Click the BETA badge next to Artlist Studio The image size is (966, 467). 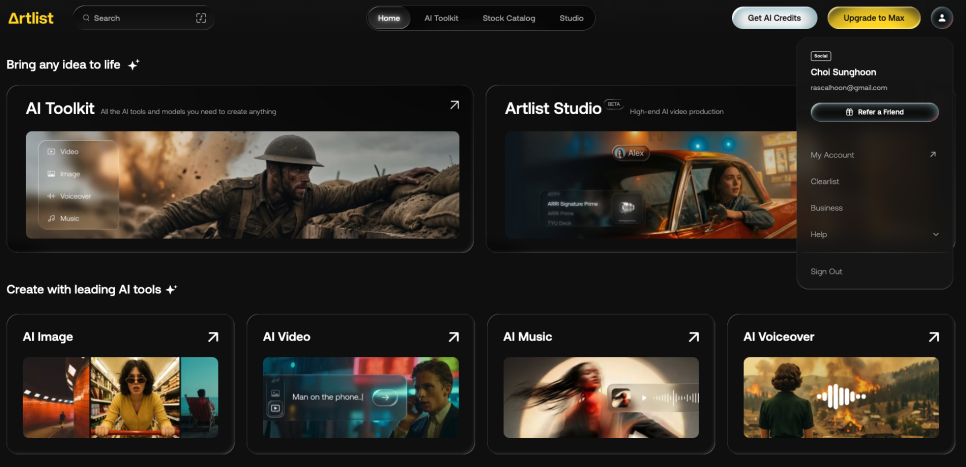(x=614, y=104)
